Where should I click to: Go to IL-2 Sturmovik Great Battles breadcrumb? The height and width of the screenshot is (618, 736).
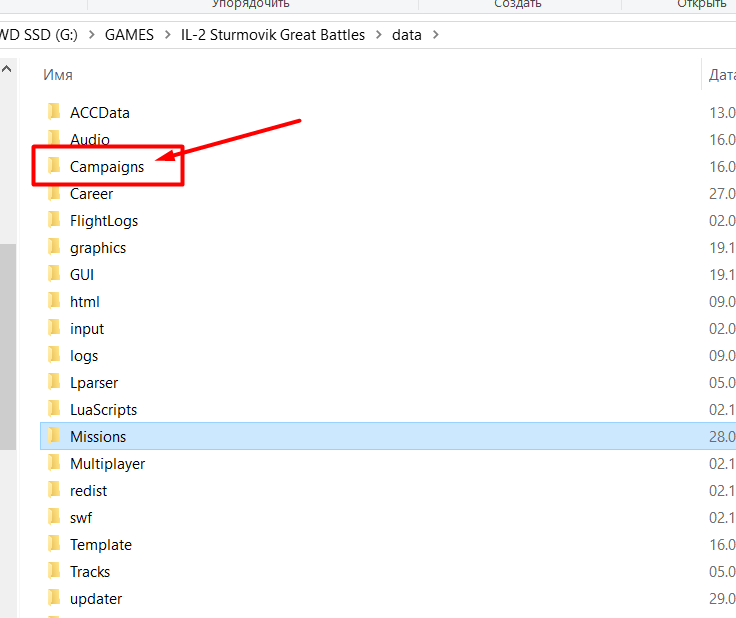point(273,35)
